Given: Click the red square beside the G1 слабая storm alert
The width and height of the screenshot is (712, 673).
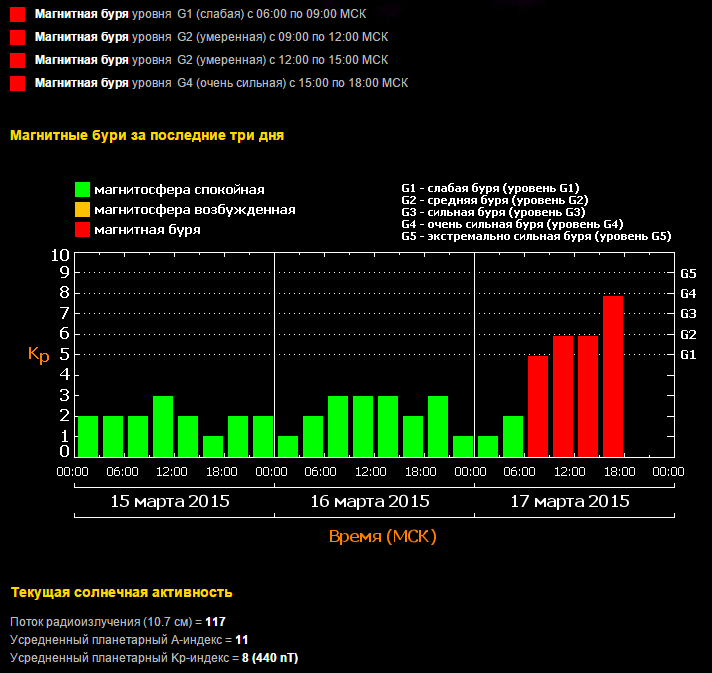Looking at the screenshot, I should (x=17, y=15).
